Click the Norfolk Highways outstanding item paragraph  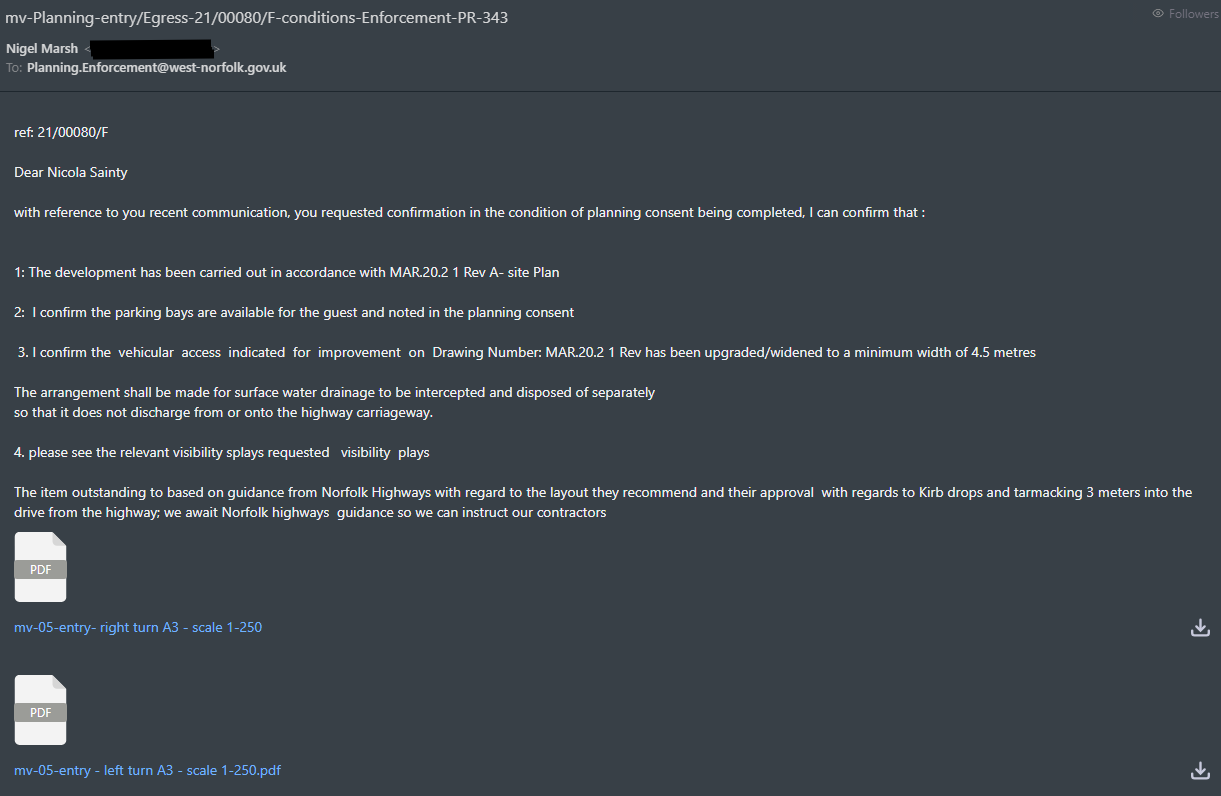[602, 502]
